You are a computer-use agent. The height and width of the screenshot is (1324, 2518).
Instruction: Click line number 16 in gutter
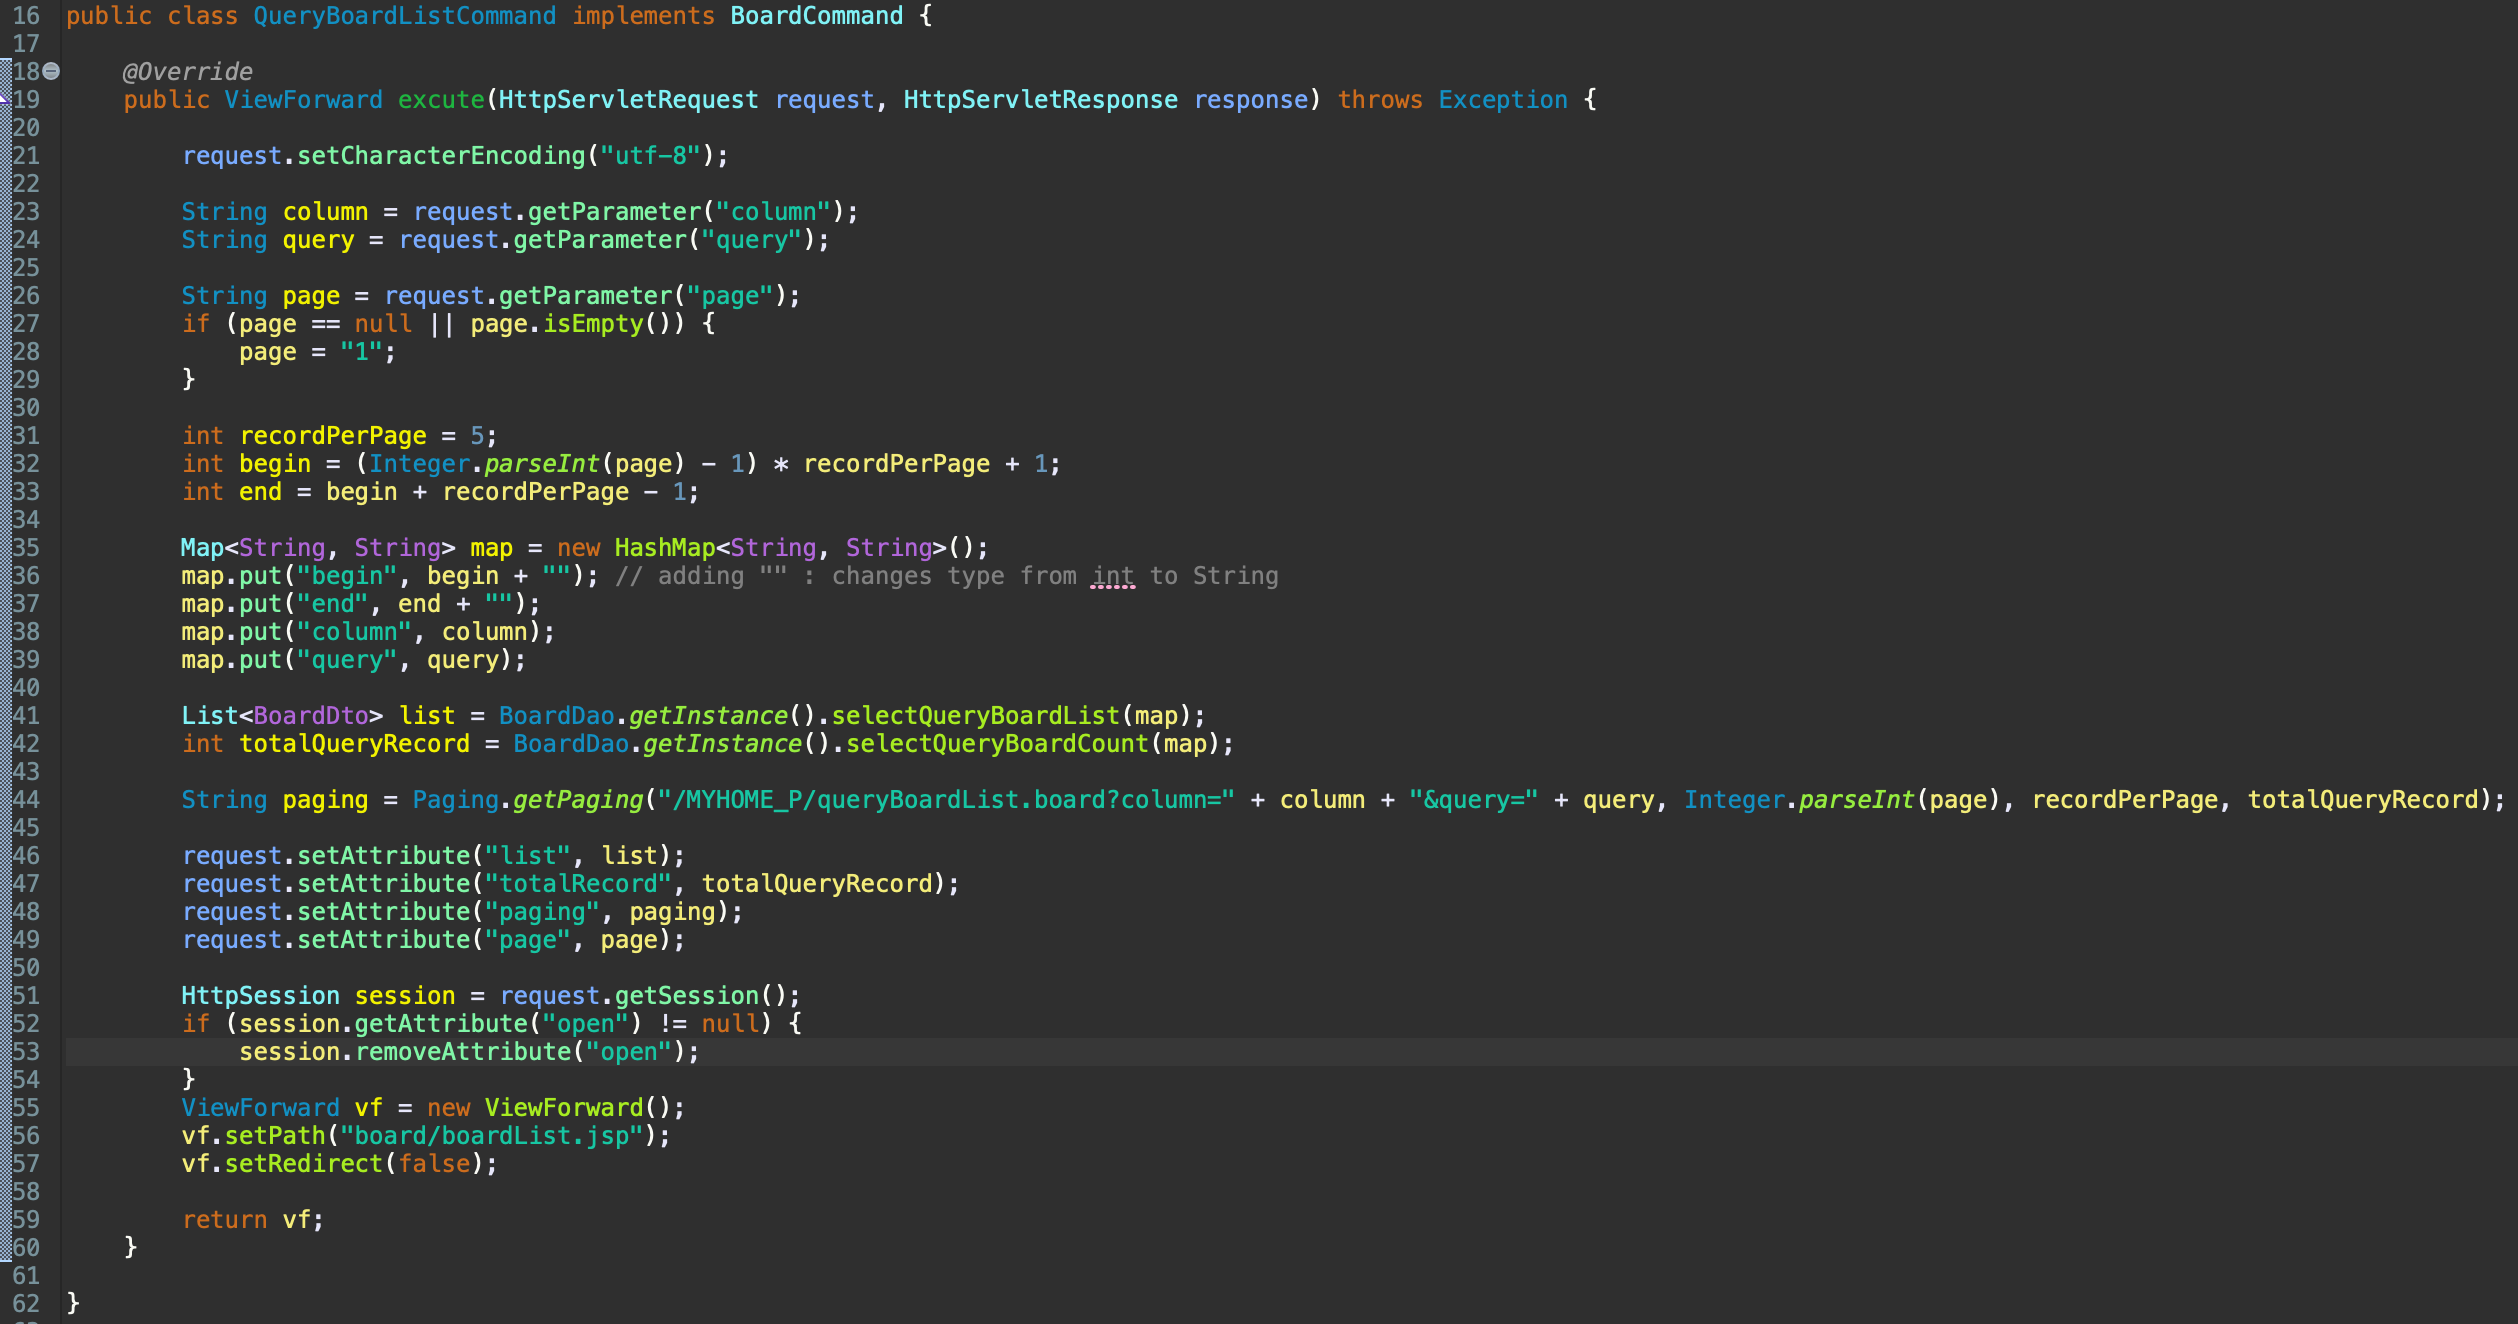26,16
